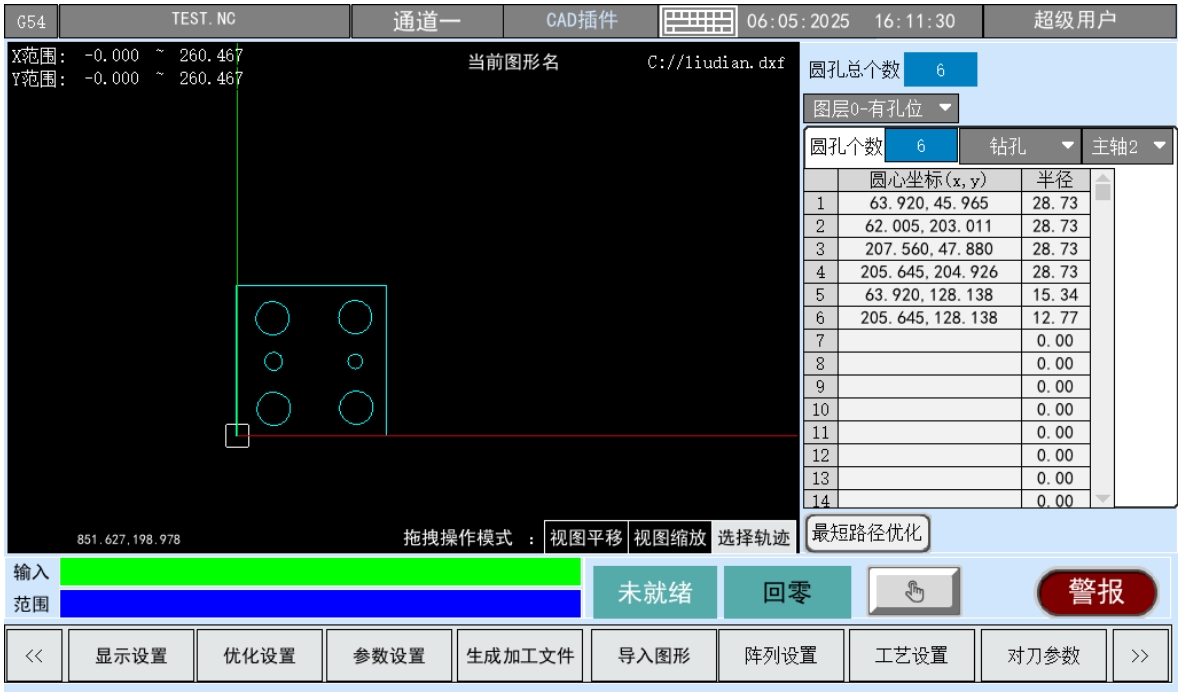The image size is (1182, 696).
Task: Select the origin square marker in the canvas
Action: point(237,436)
